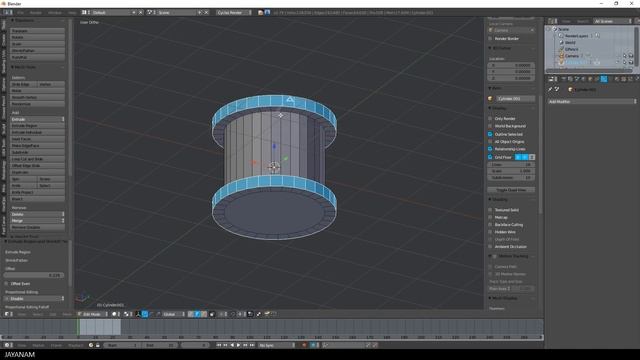Click the timeline End frame field
Screen dimensions: 640x360
[x=160, y=345]
